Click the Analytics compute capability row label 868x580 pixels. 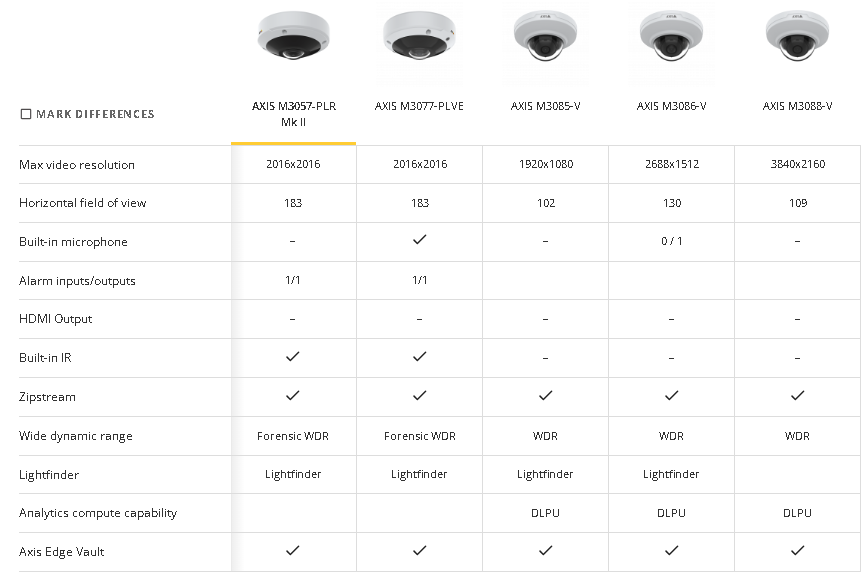pos(98,513)
